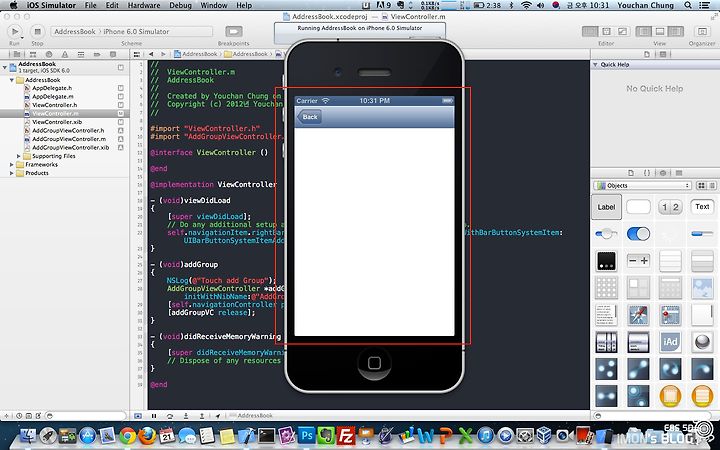
Task: Toggle the Navigator pane view button
Action: coord(643,31)
